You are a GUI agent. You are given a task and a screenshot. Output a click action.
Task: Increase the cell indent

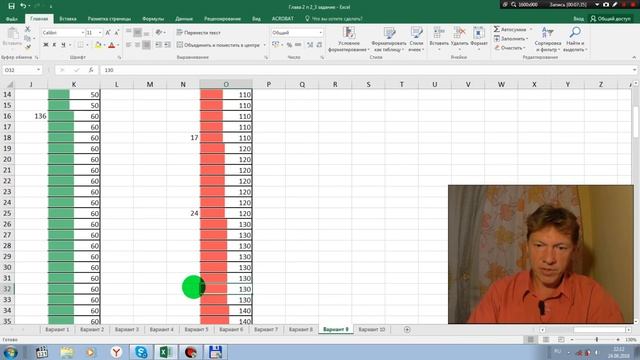(x=167, y=45)
